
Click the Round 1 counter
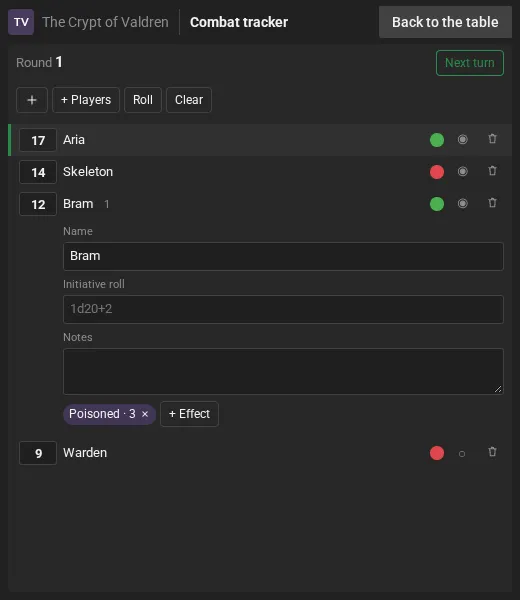tap(39, 62)
